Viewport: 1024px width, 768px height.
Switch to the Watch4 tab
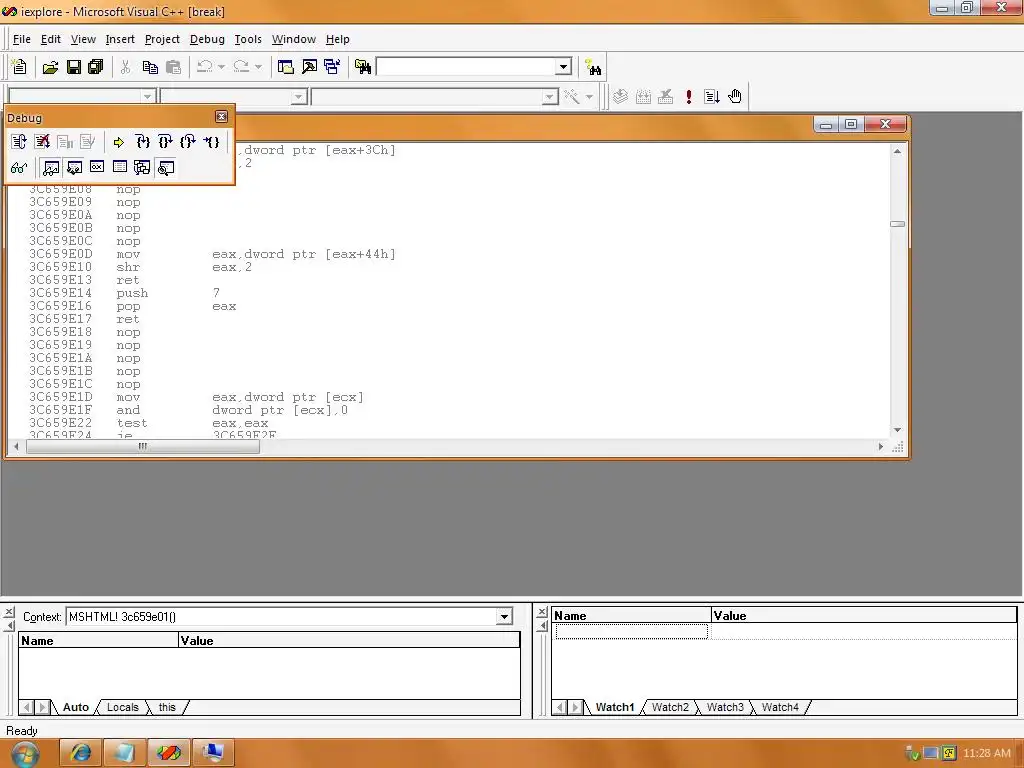780,707
